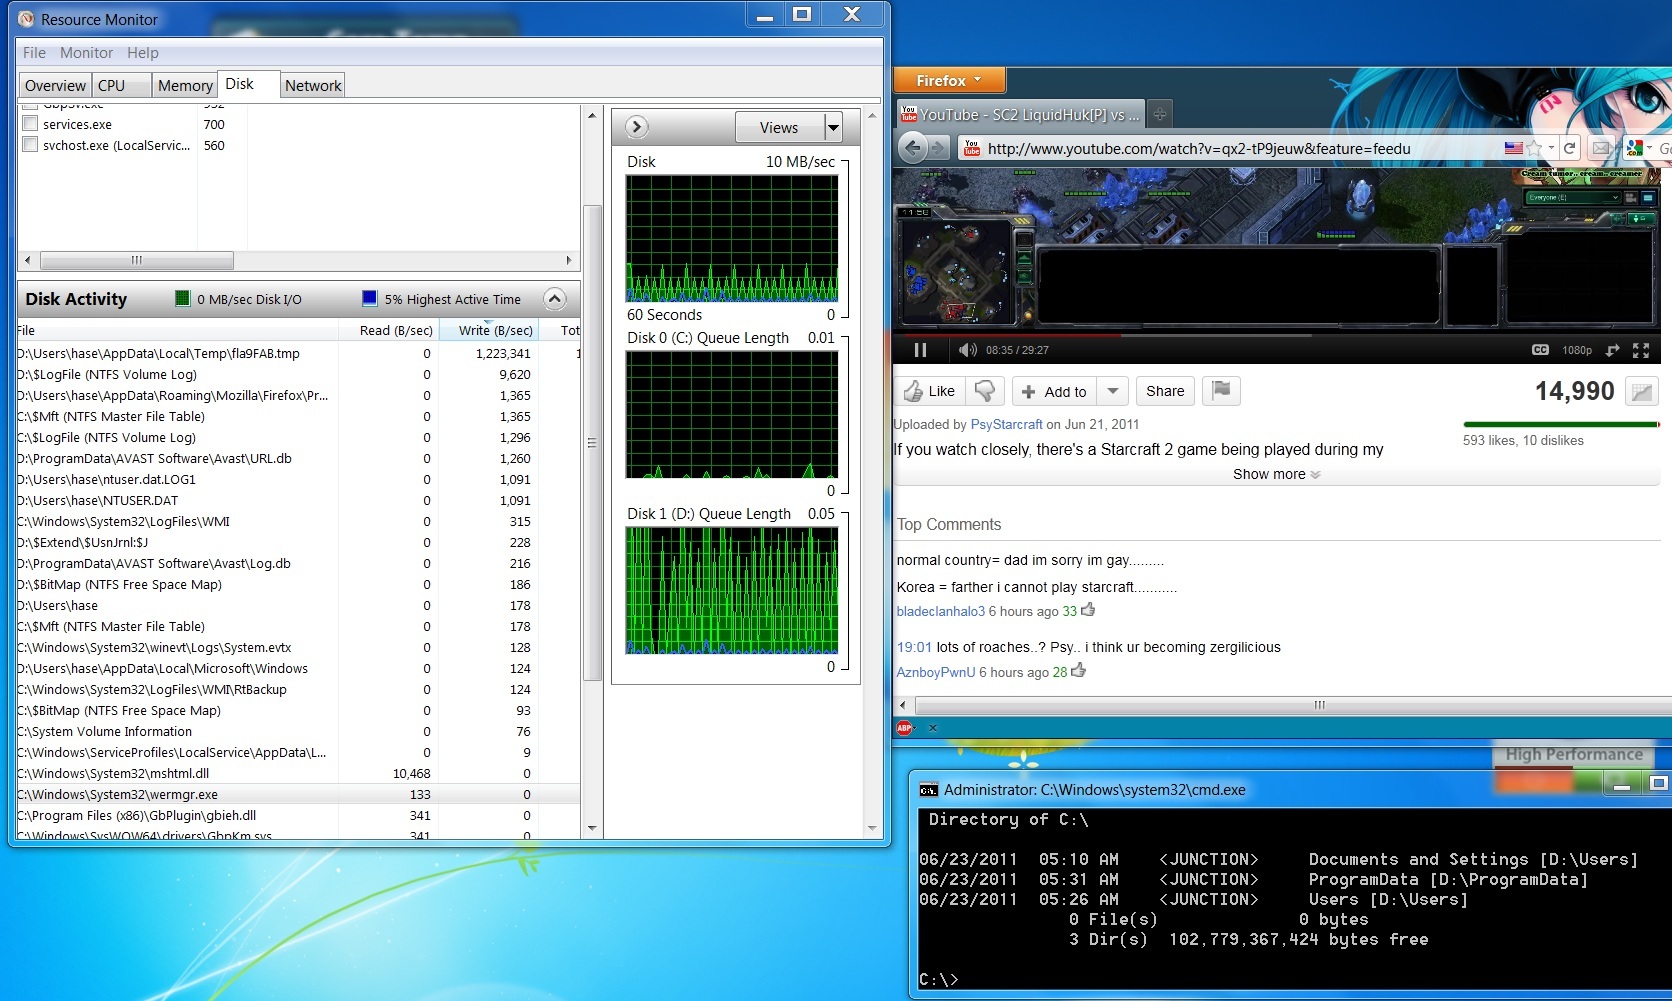1672x1001 pixels.
Task: Click the Resource Monitor title bar icon
Action: 27,19
